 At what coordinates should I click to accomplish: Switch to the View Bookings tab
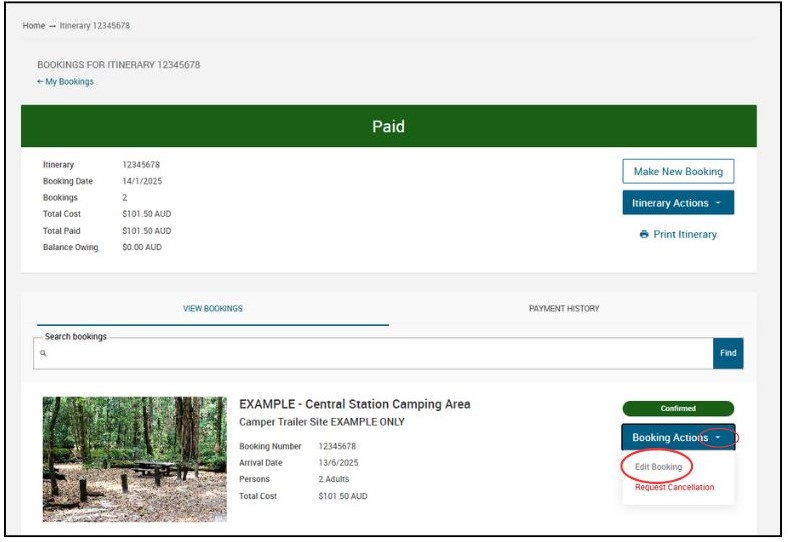pyautogui.click(x=213, y=309)
